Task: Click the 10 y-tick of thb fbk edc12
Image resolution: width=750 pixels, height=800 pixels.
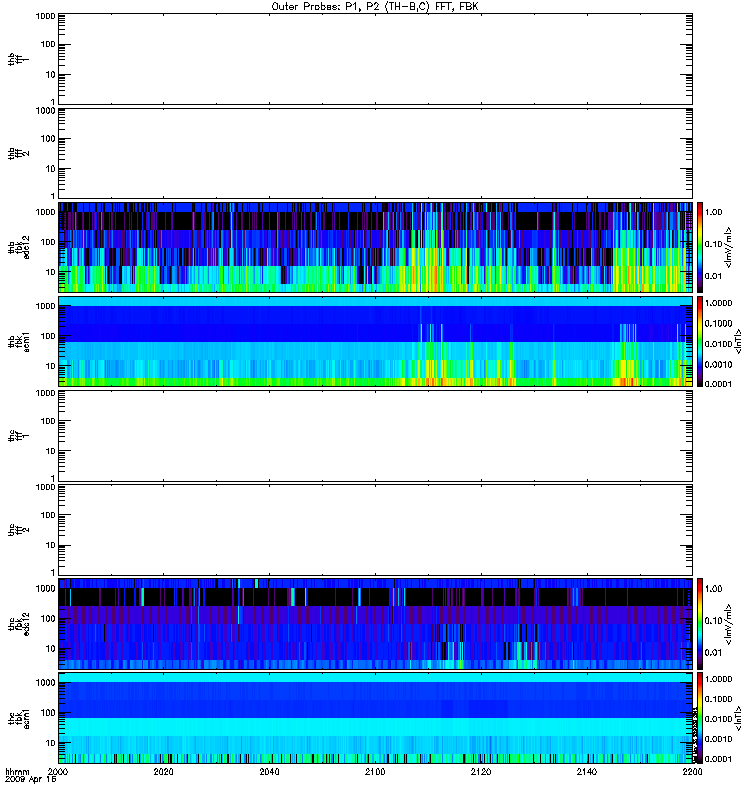Action: click(x=51, y=272)
